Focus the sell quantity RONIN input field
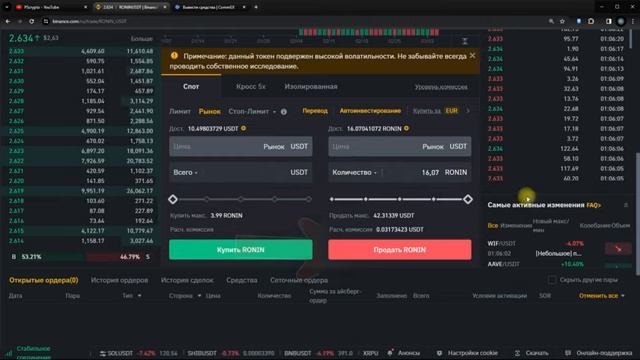Screen dimensions: 640x360 [x=400, y=172]
